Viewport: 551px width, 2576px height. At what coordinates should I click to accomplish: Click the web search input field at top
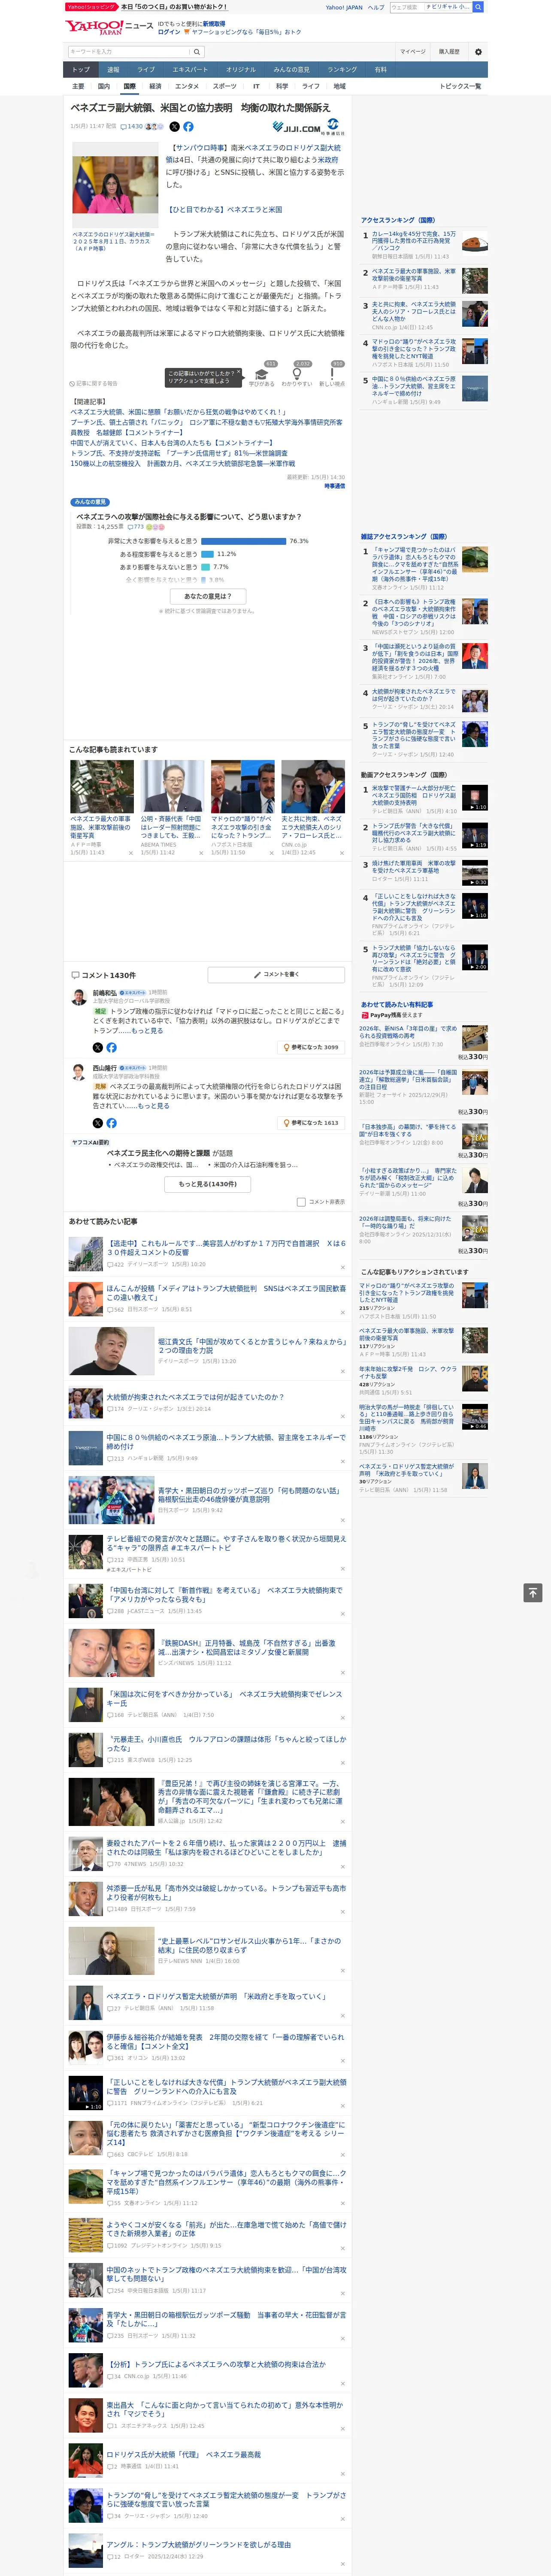point(430,7)
